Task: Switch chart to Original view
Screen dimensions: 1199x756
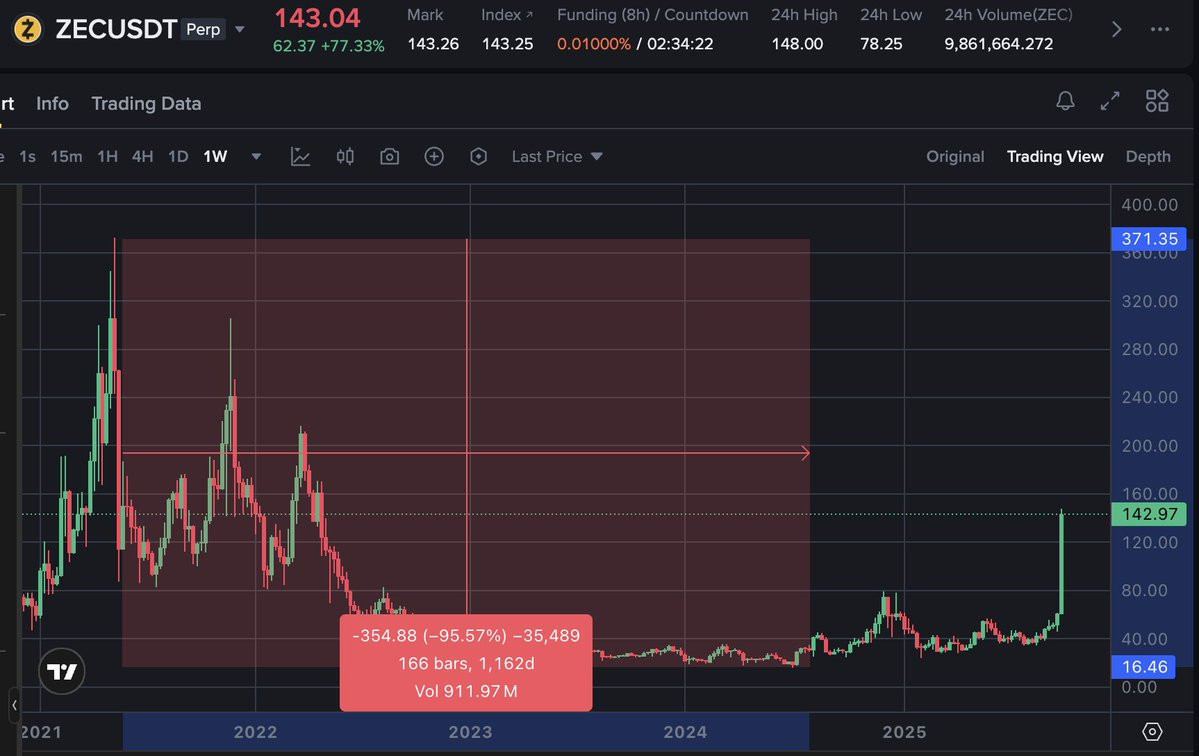Action: click(955, 157)
